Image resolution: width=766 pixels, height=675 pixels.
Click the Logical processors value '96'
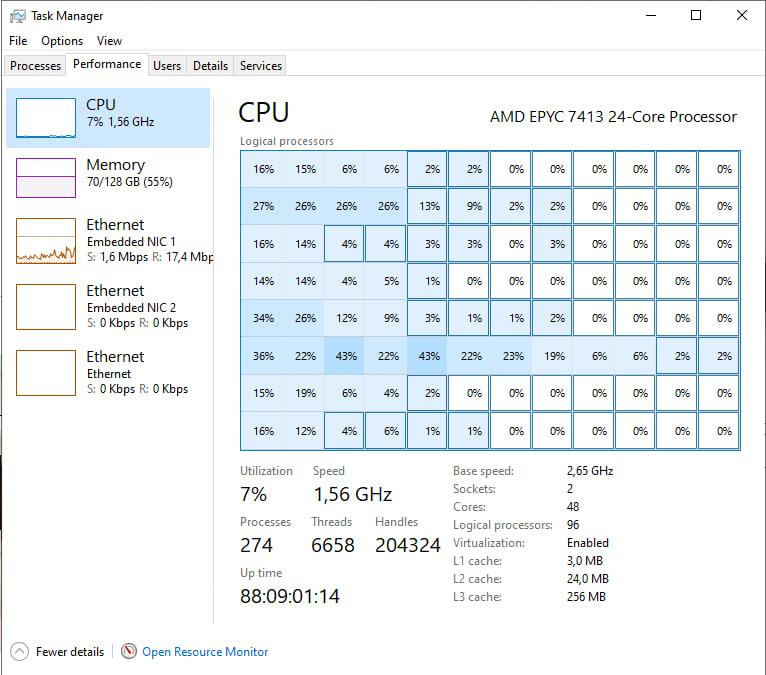click(573, 525)
